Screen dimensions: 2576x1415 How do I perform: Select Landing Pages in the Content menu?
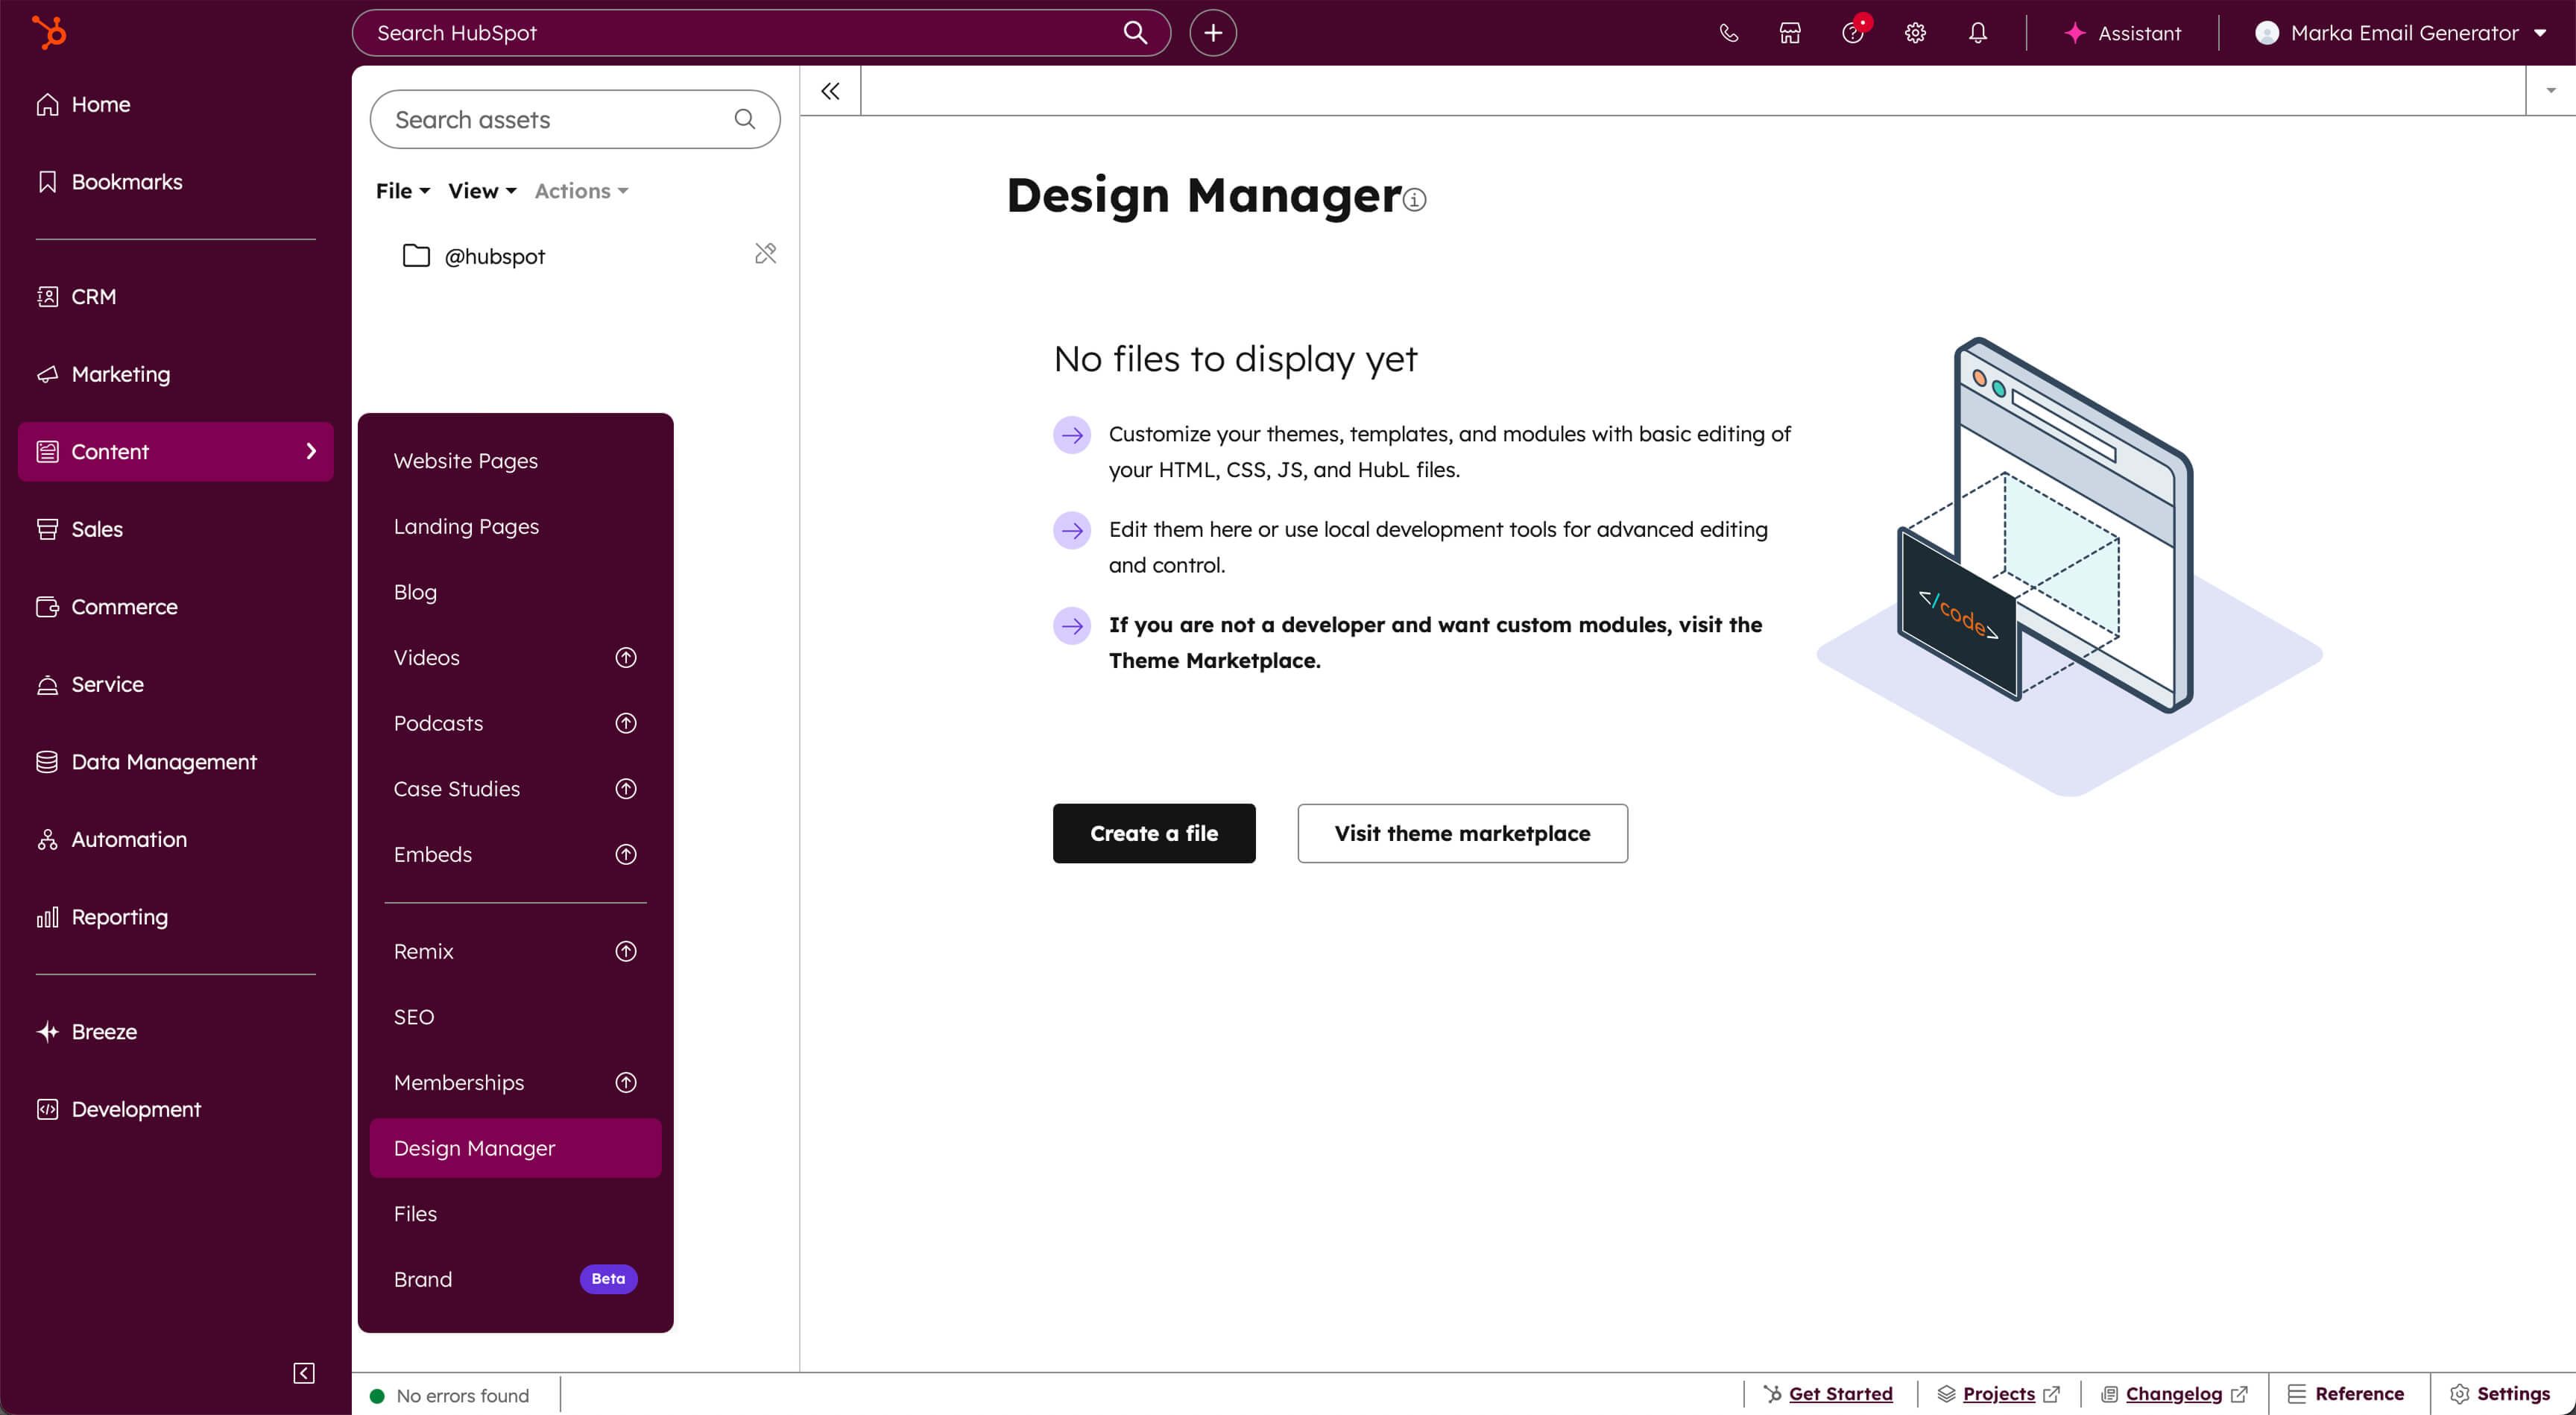tap(465, 526)
